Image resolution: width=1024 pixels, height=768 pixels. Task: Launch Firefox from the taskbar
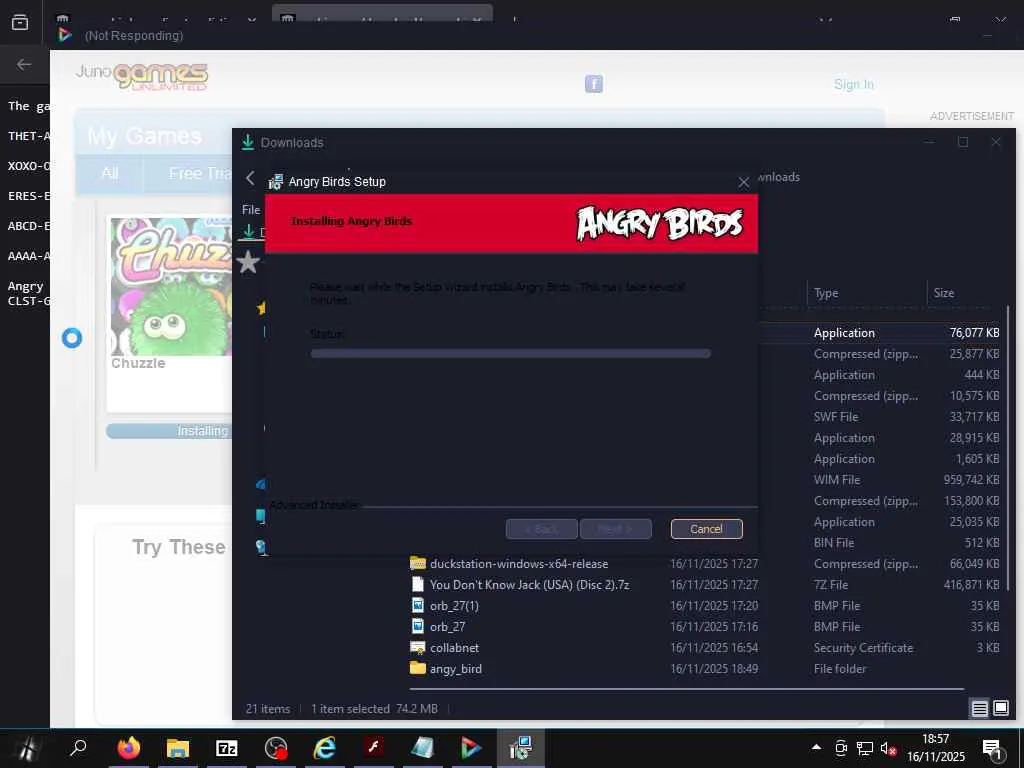coord(129,748)
